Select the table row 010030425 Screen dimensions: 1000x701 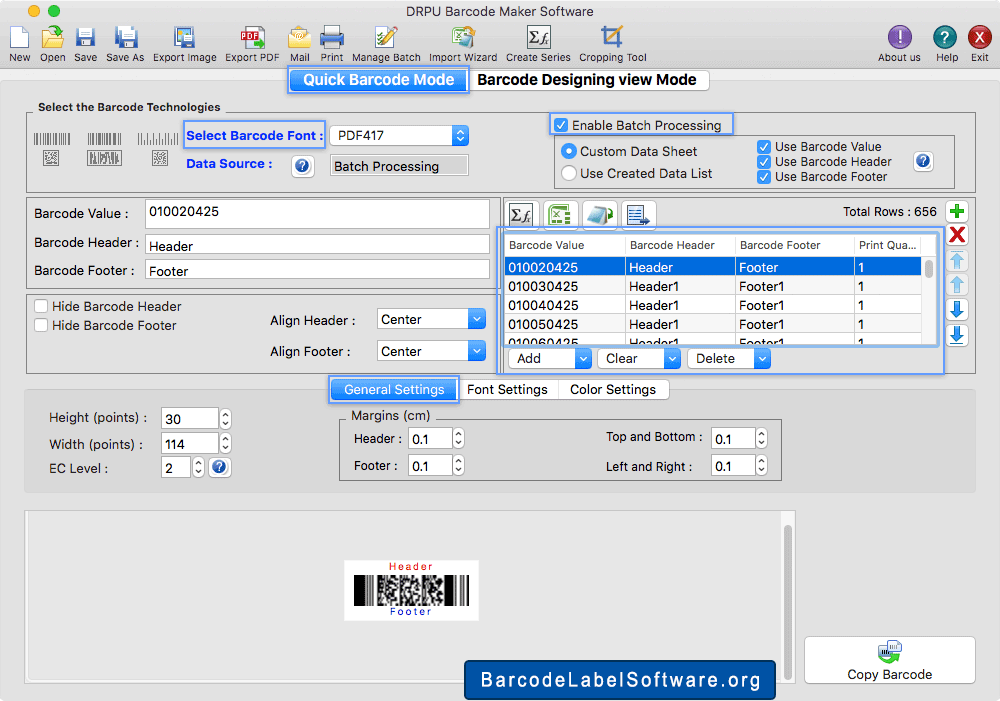tap(713, 286)
